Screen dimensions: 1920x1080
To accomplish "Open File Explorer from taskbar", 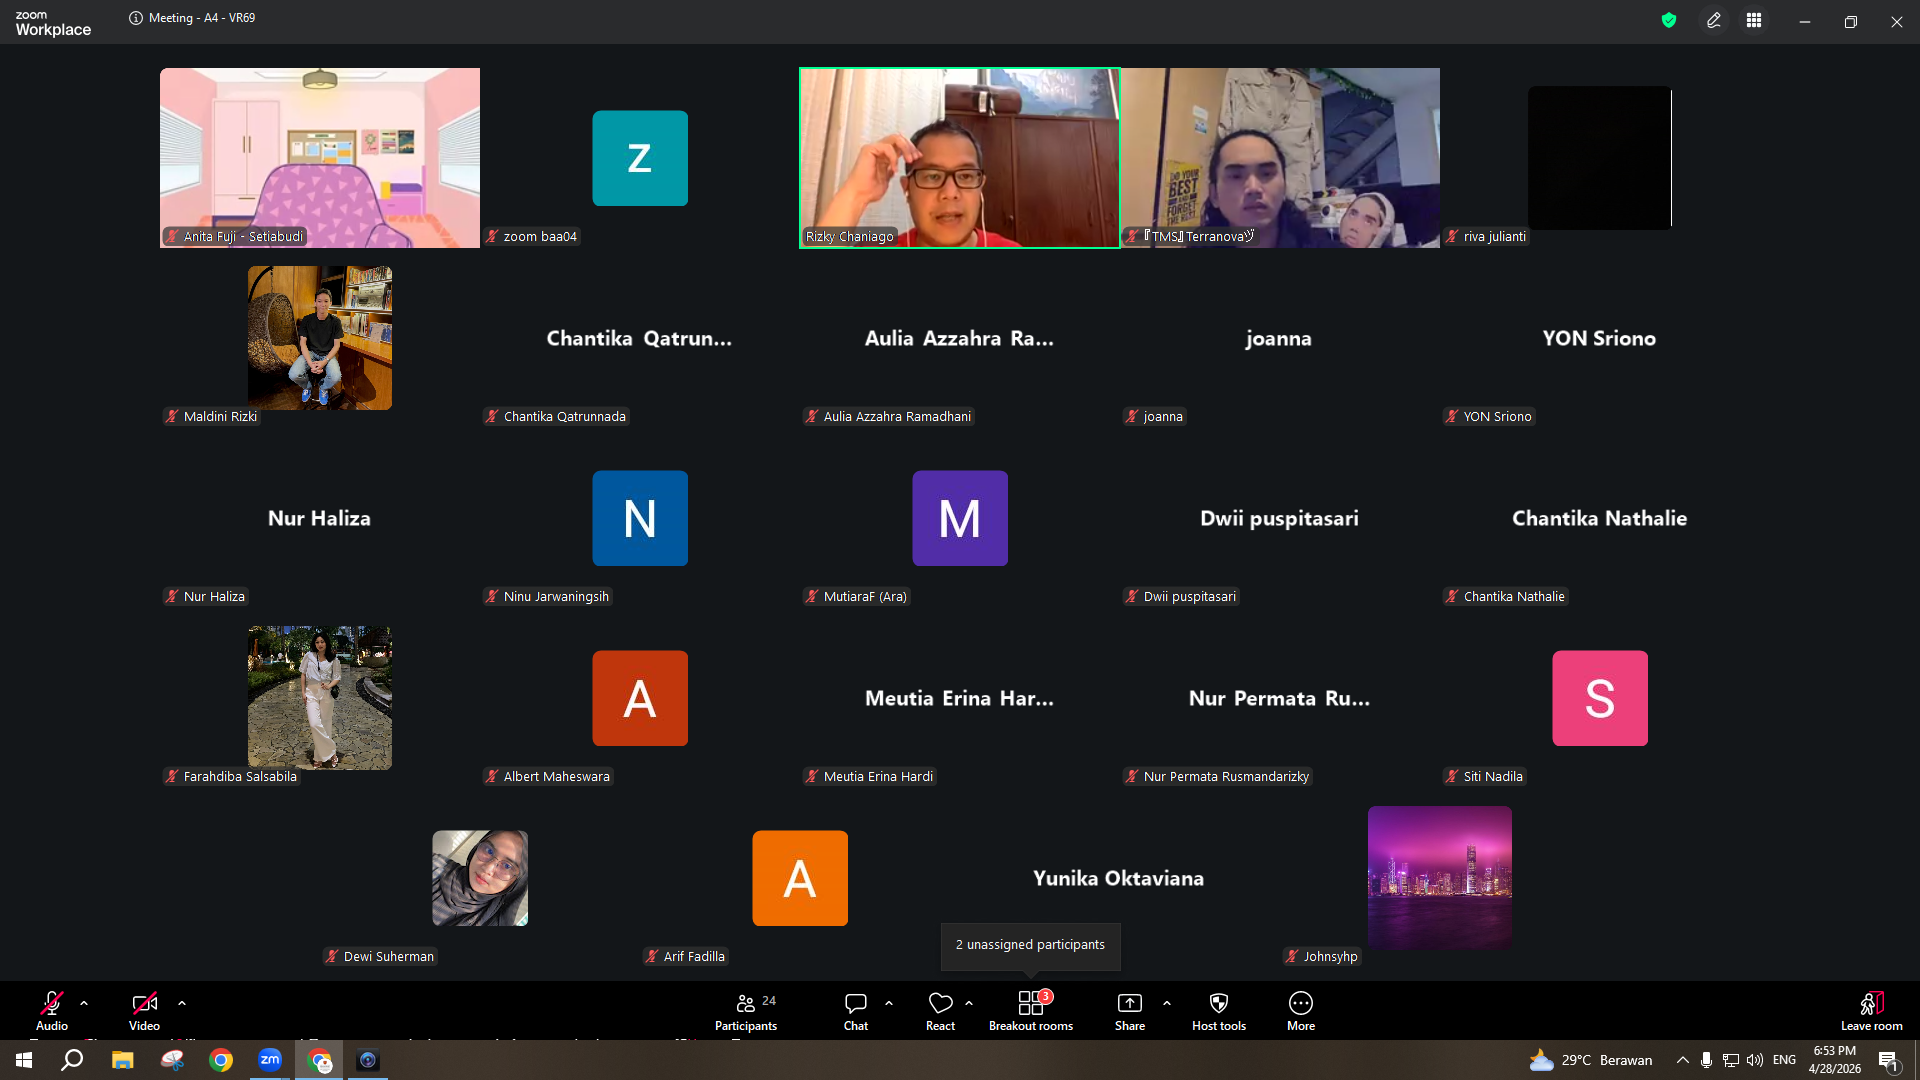I will (x=122, y=1060).
